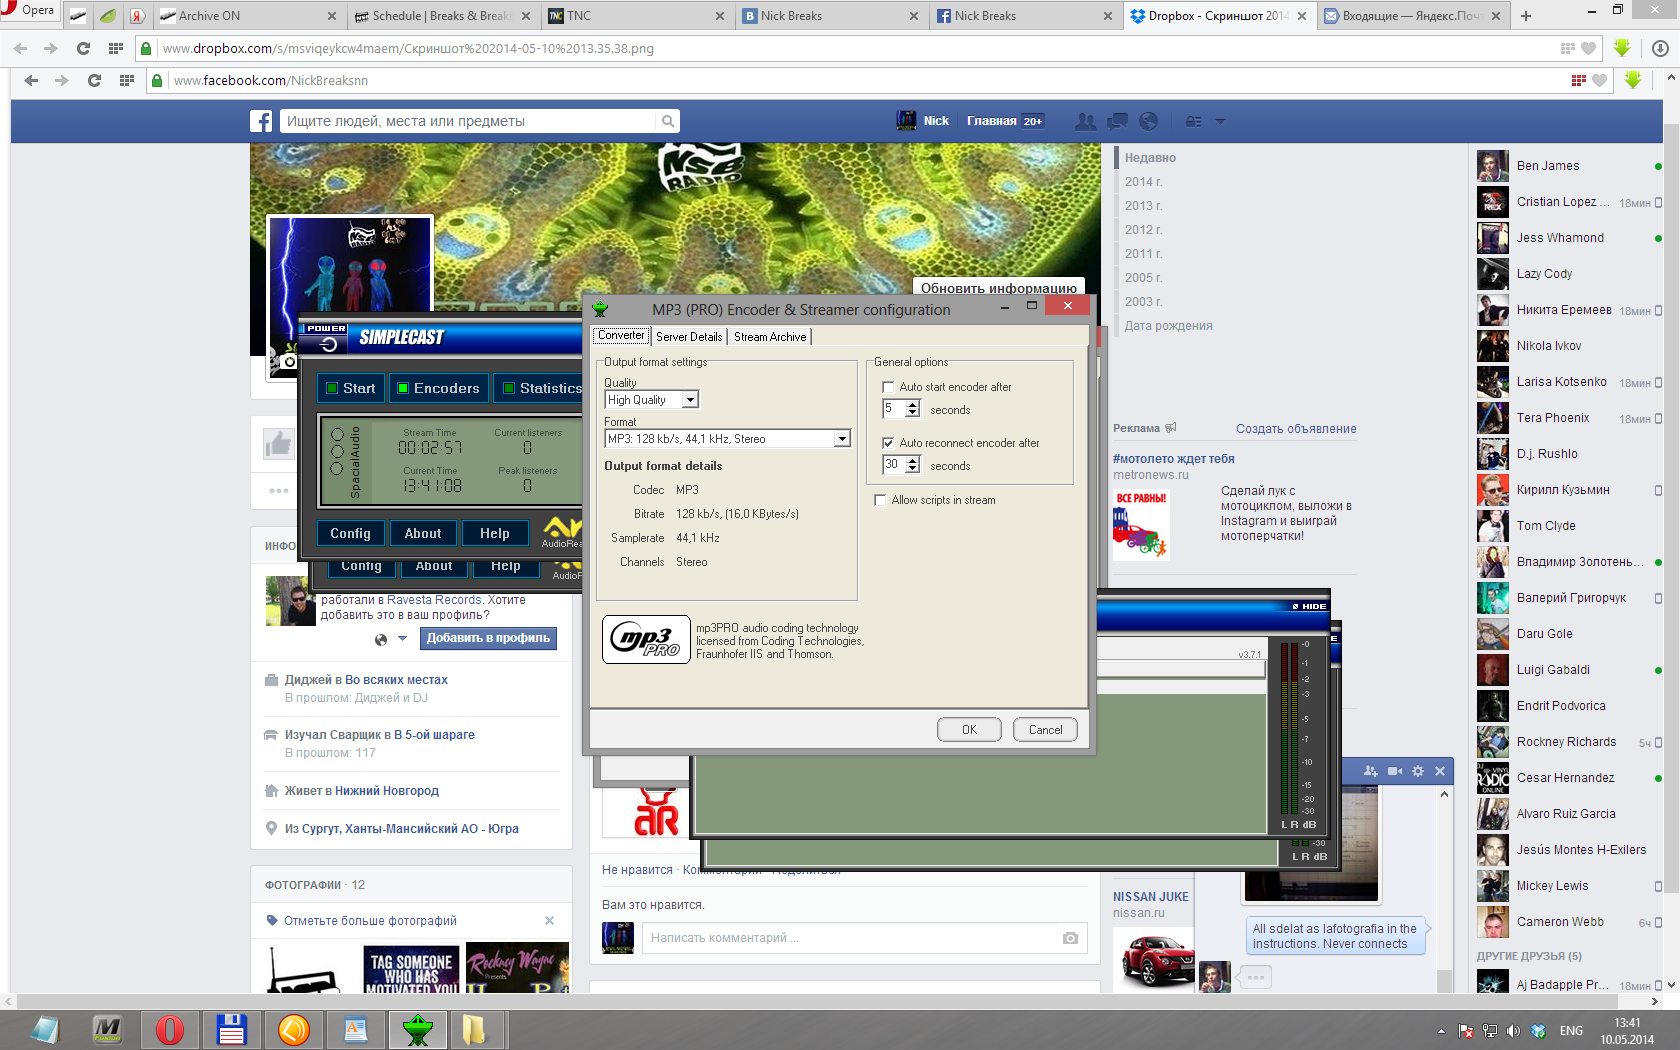Click the Facebook privacy shortcuts lock icon
1680x1050 pixels.
[1193, 121]
